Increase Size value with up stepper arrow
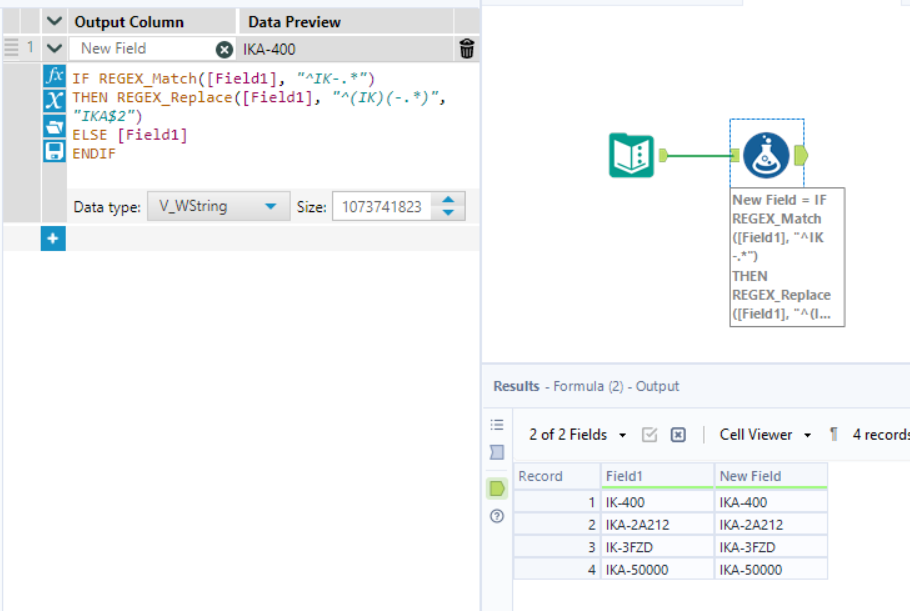The width and height of the screenshot is (910, 611). pyautogui.click(x=447, y=200)
